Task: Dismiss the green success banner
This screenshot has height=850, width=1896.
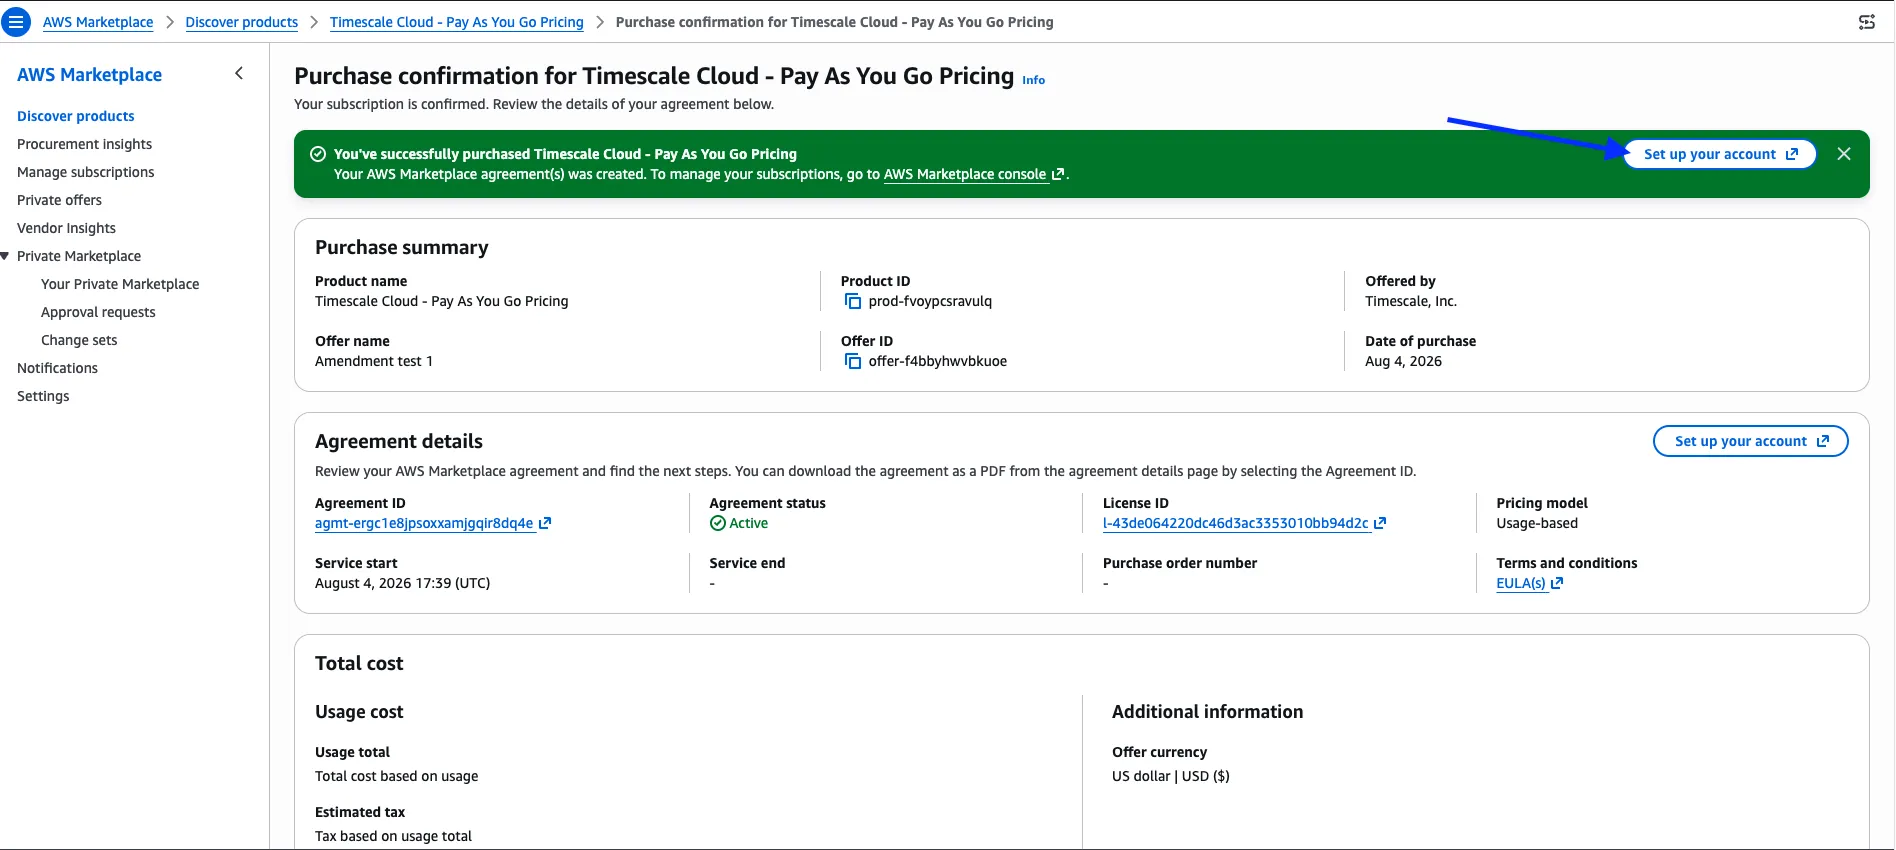Action: point(1844,154)
